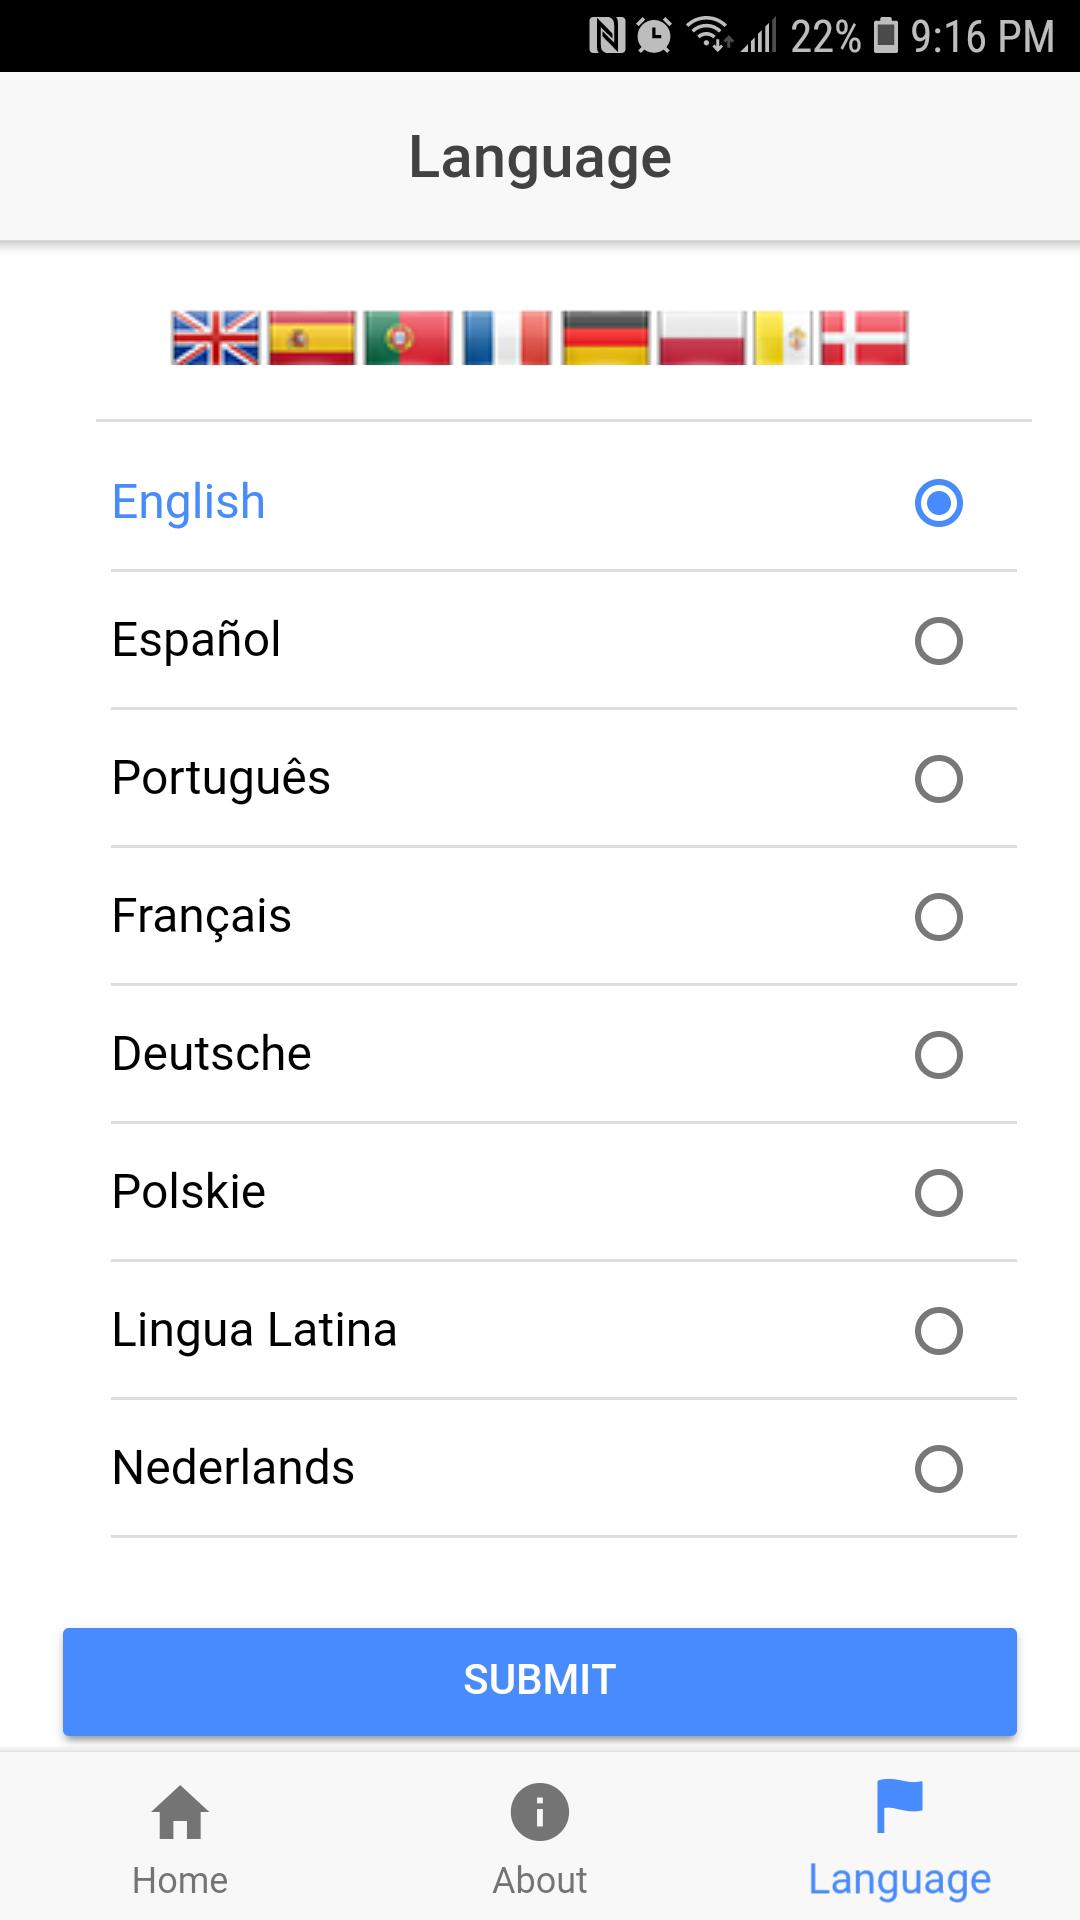Tap the Denmark flag icon
Screen dimensions: 1080x1920
[x=864, y=338]
